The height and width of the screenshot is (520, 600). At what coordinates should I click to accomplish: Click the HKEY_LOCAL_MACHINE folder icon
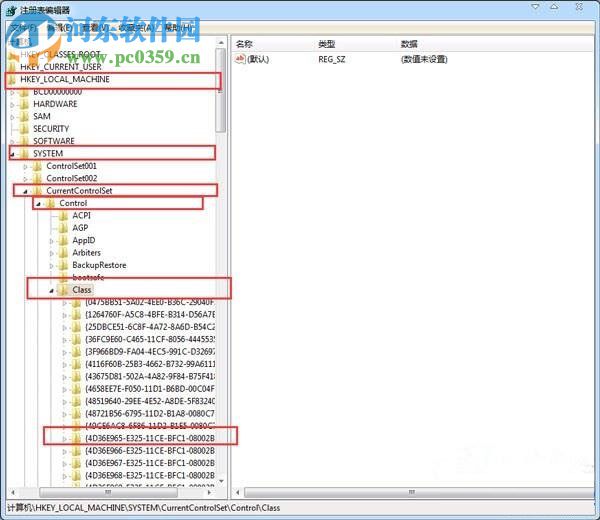[12, 79]
